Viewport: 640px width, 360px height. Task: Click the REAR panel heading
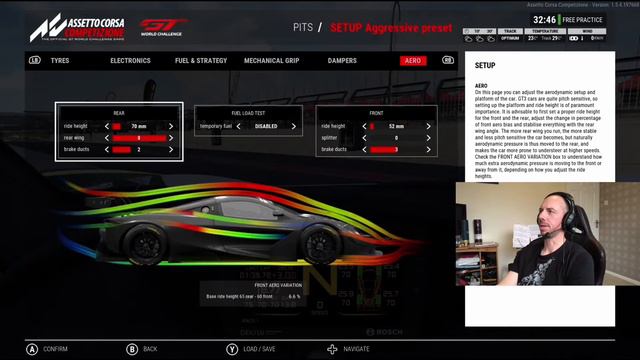coord(119,113)
